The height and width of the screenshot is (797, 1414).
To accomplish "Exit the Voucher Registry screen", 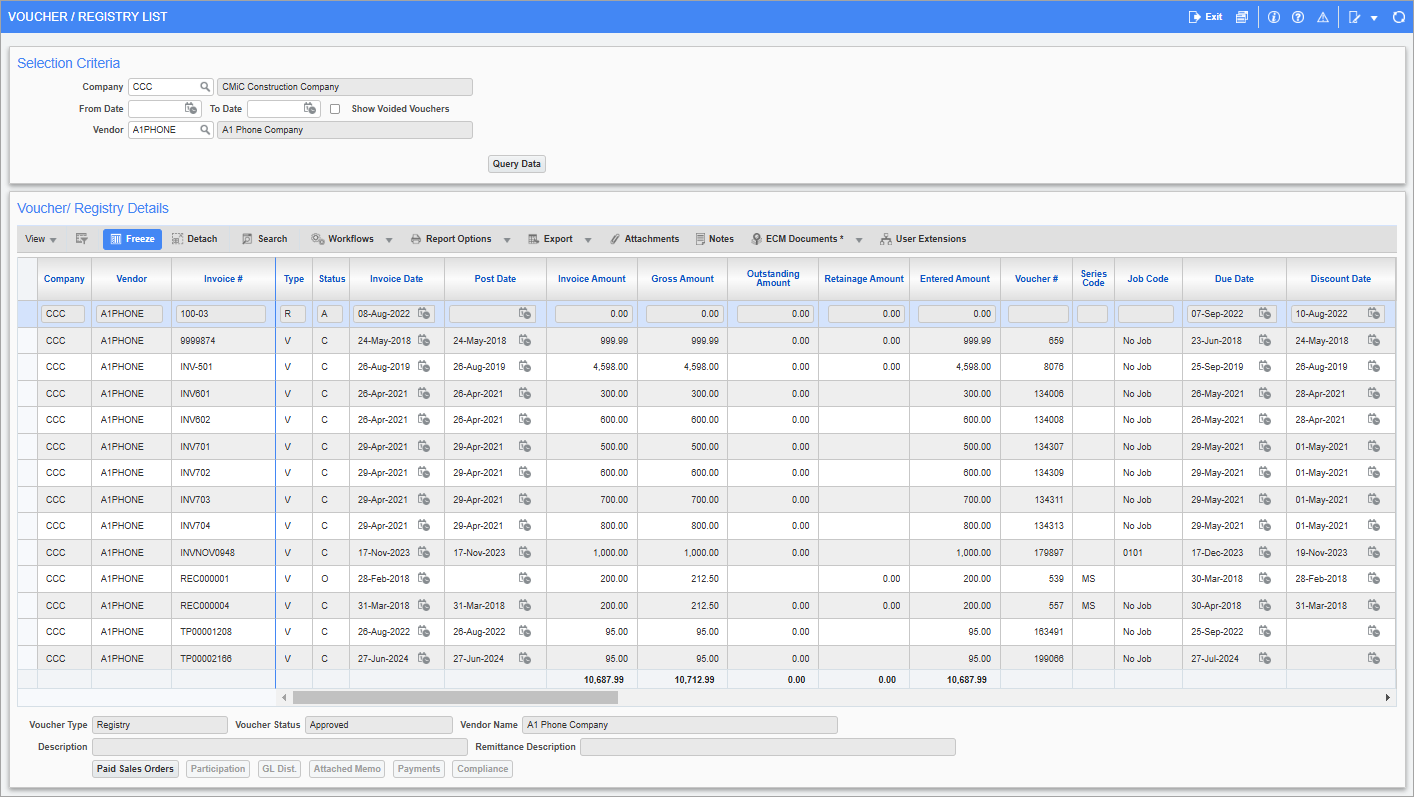I will pyautogui.click(x=1204, y=17).
